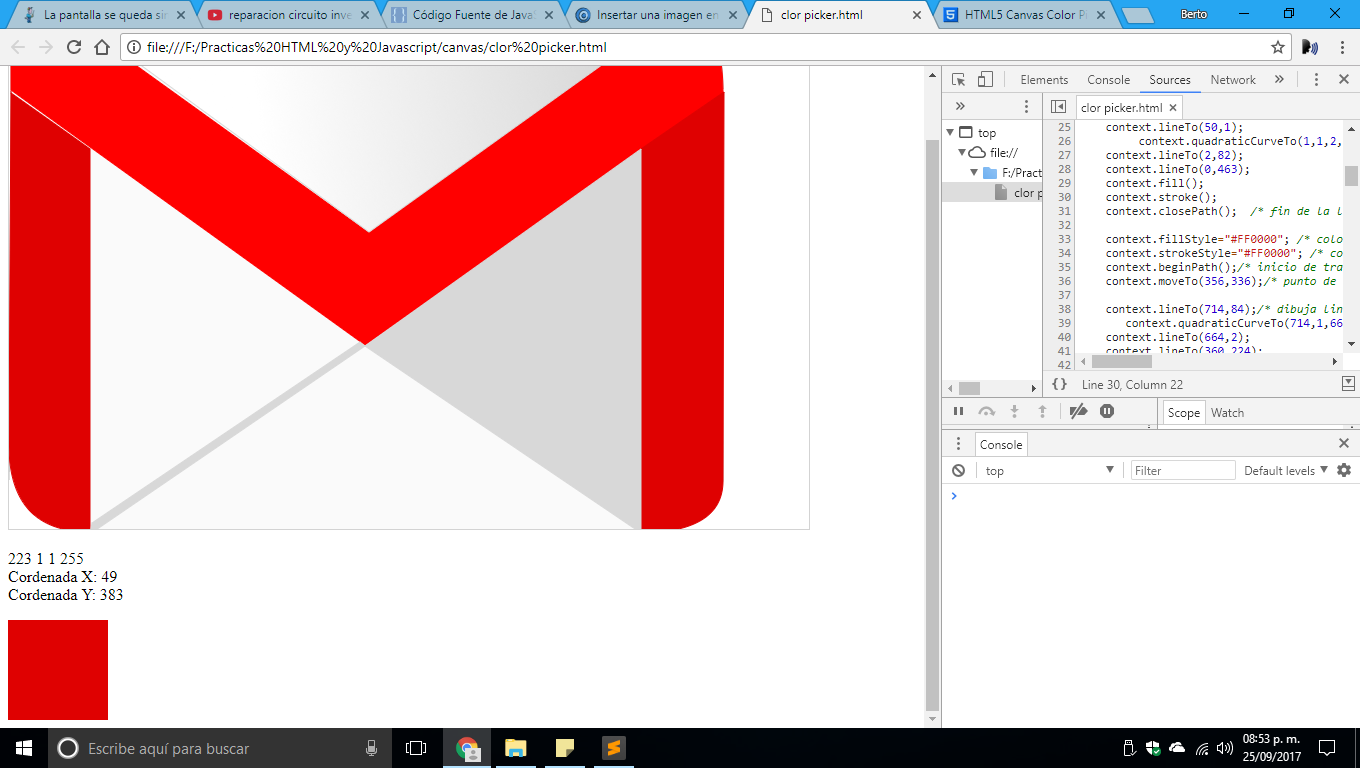Viewport: 1360px width, 768px height.
Task: Open Chrome's main three-dot menu
Action: 1342,47
